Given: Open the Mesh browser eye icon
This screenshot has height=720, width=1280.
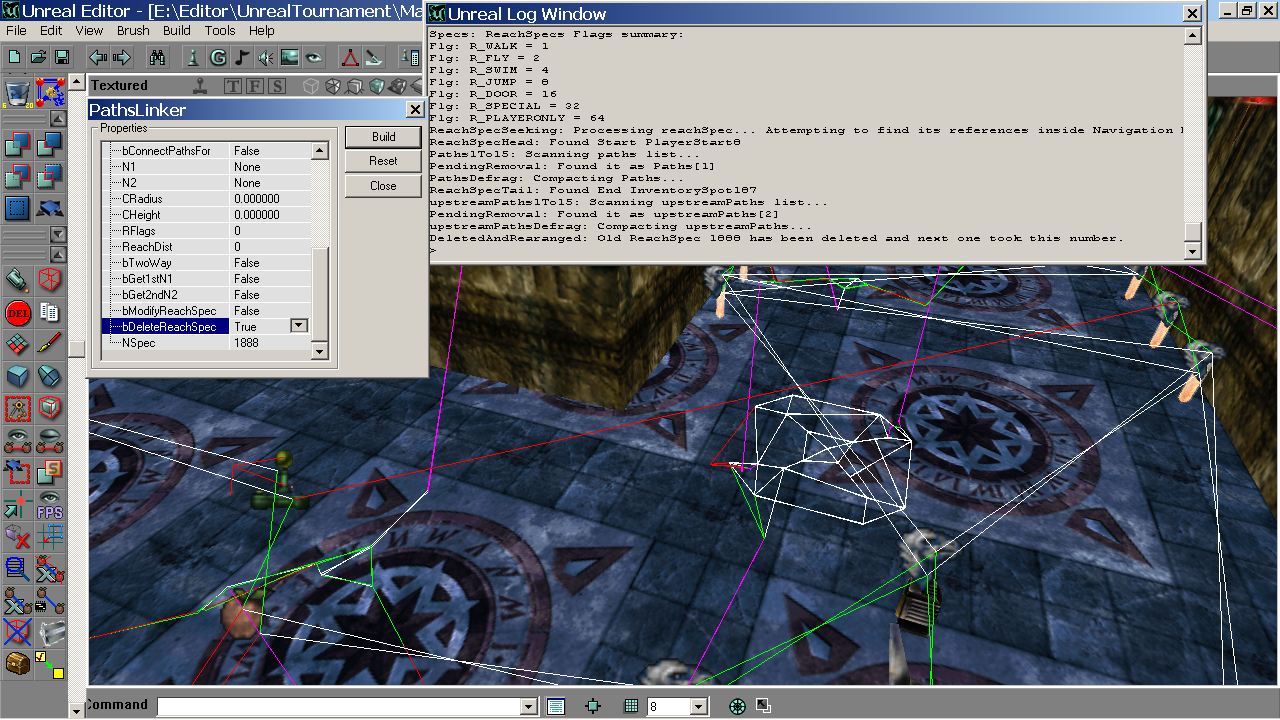Looking at the screenshot, I should (x=314, y=57).
